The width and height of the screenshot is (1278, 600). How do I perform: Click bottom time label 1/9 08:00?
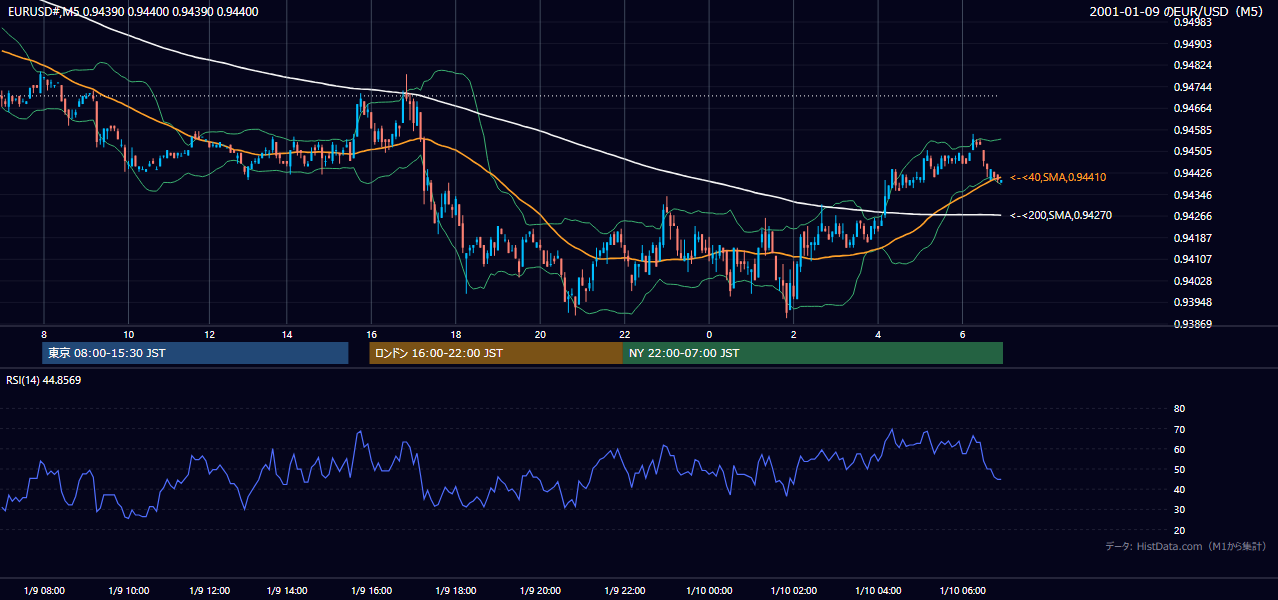click(x=45, y=591)
